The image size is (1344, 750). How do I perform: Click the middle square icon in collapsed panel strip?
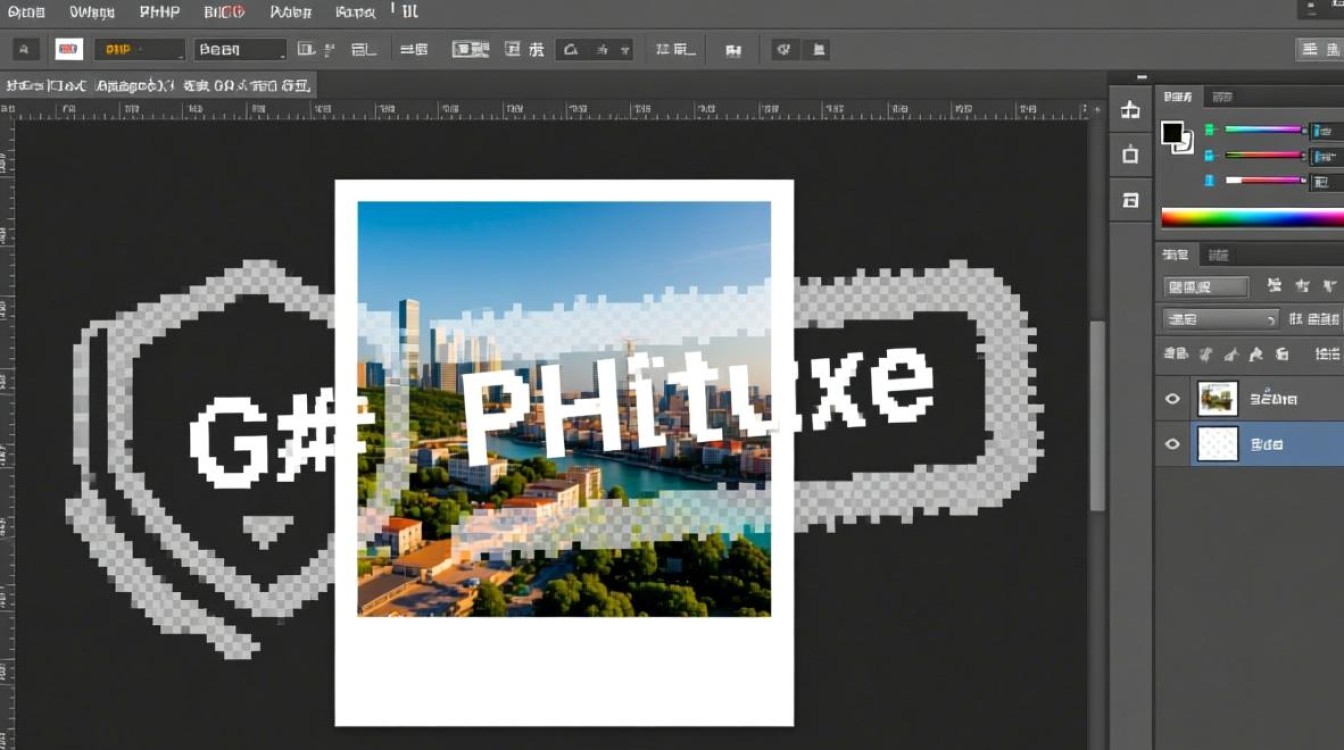1130,155
